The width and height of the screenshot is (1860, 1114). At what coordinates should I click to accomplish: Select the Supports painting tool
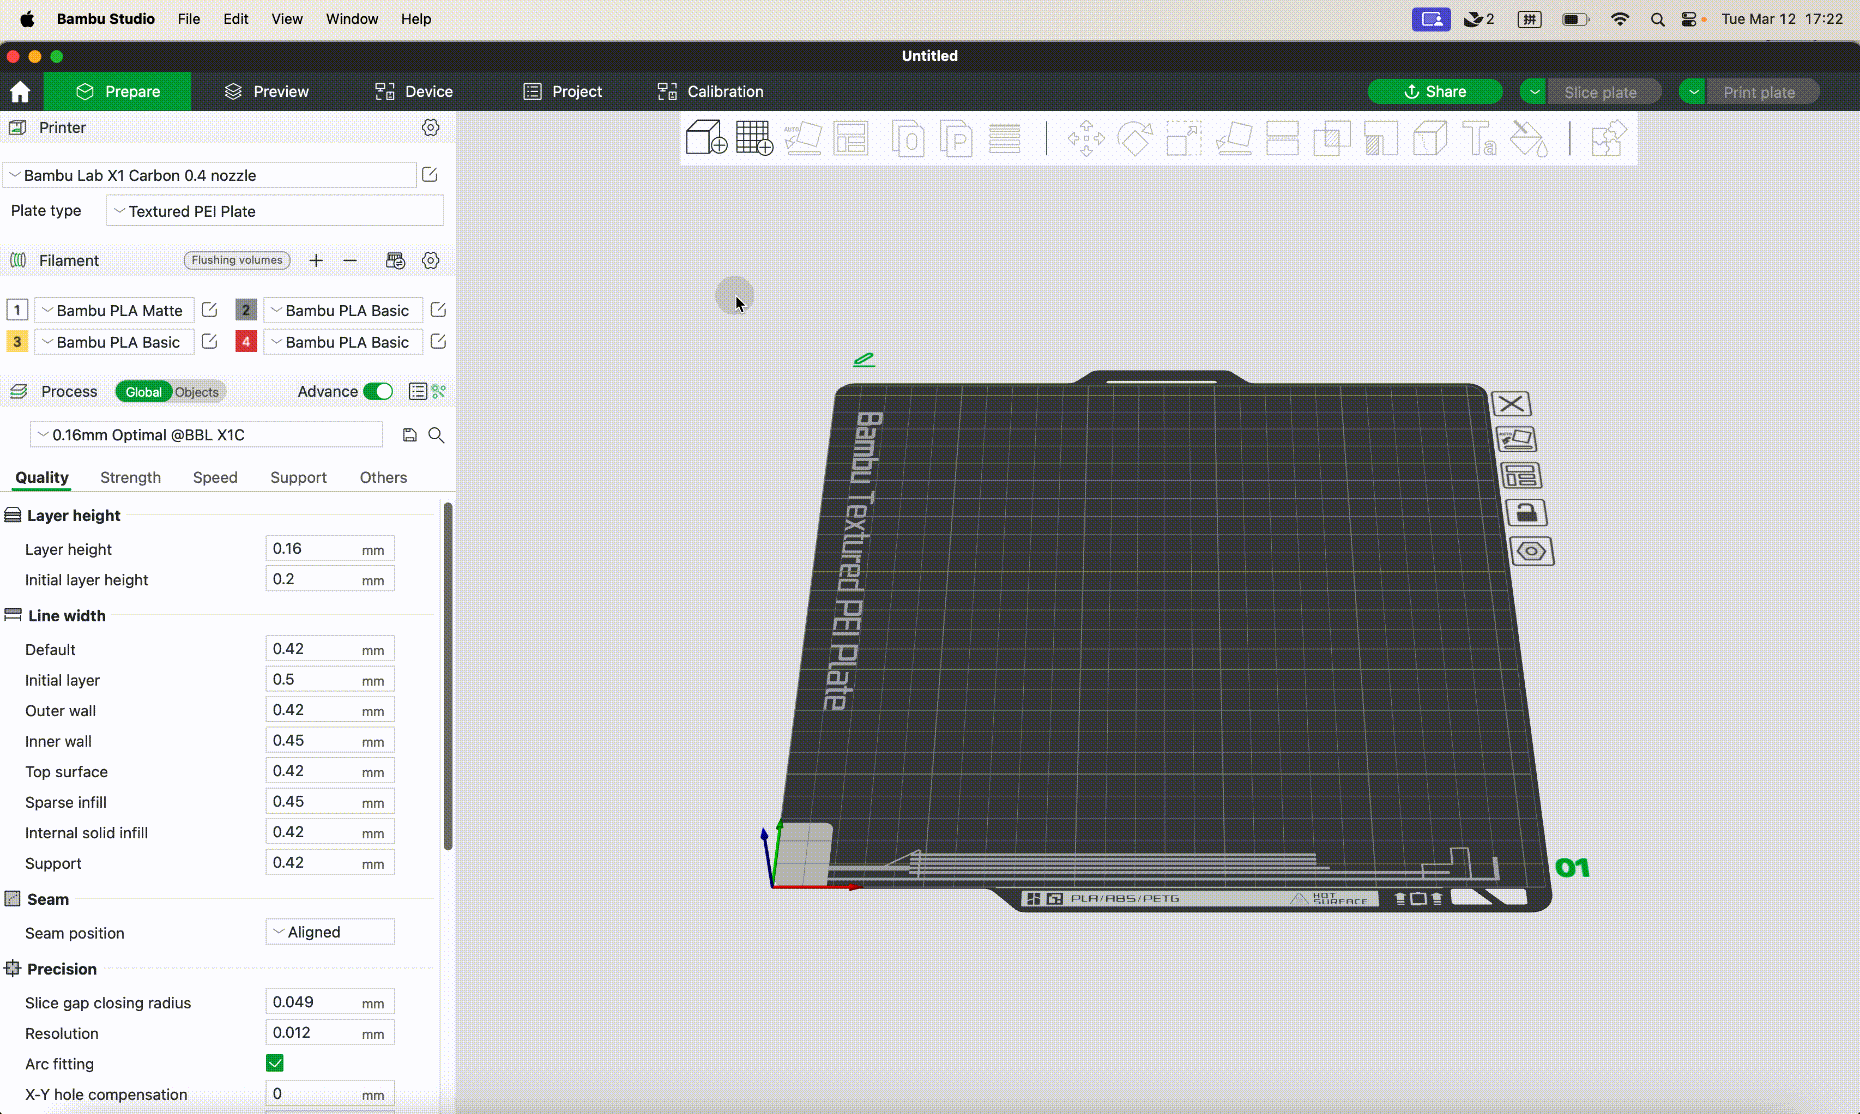click(x=1380, y=138)
